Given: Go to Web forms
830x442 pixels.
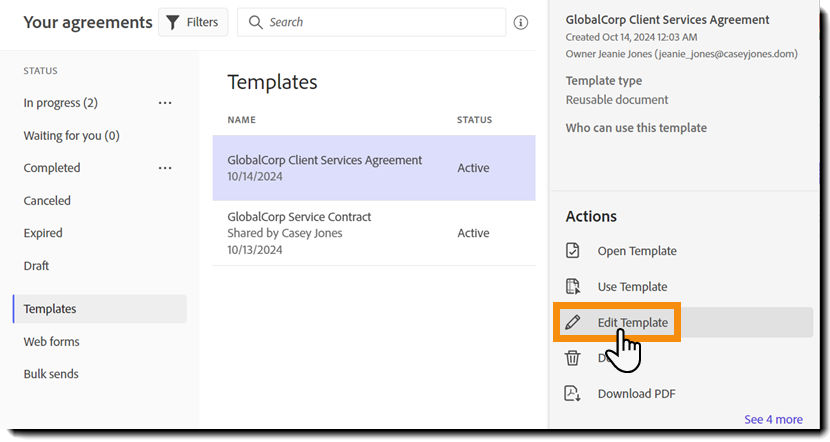Looking at the screenshot, I should coord(51,341).
